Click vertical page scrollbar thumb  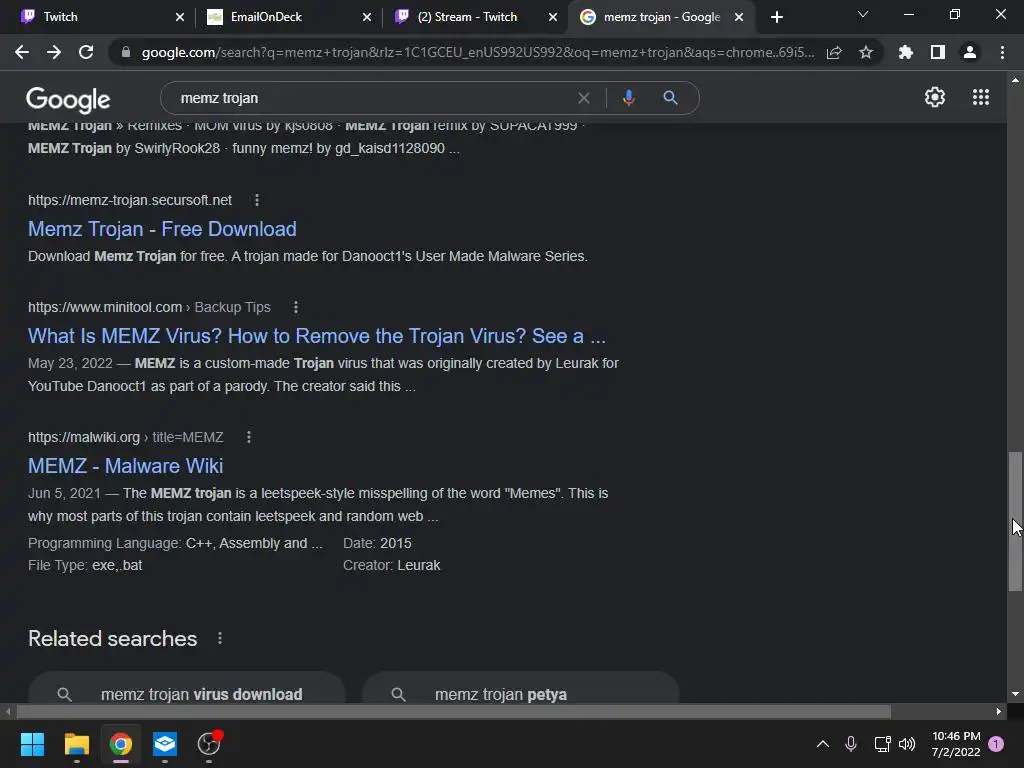pos(1015,521)
